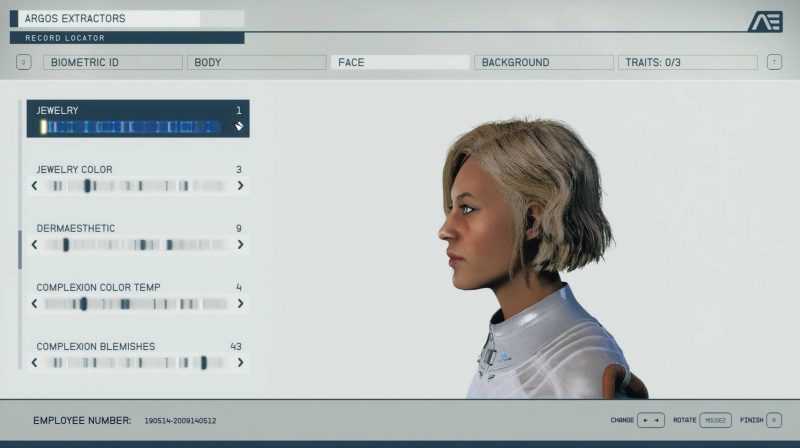Select the Face tab
The width and height of the screenshot is (800, 448).
pyautogui.click(x=401, y=62)
